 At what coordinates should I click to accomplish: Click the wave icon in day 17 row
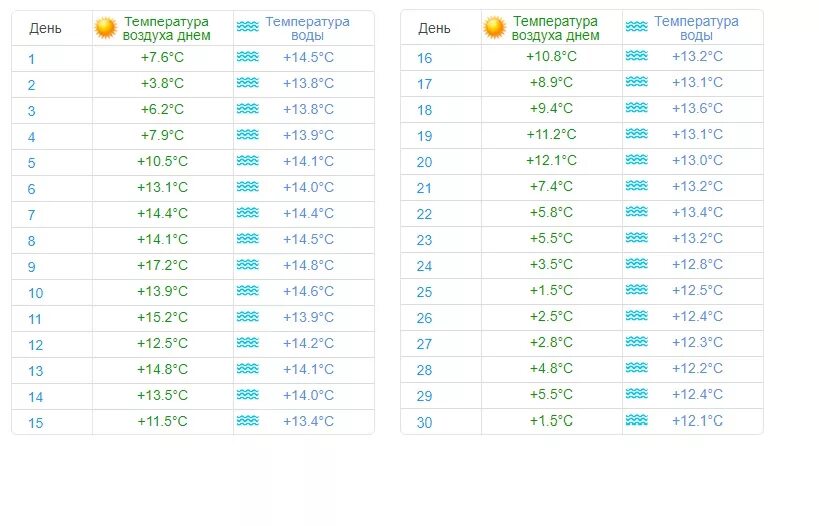pos(637,81)
